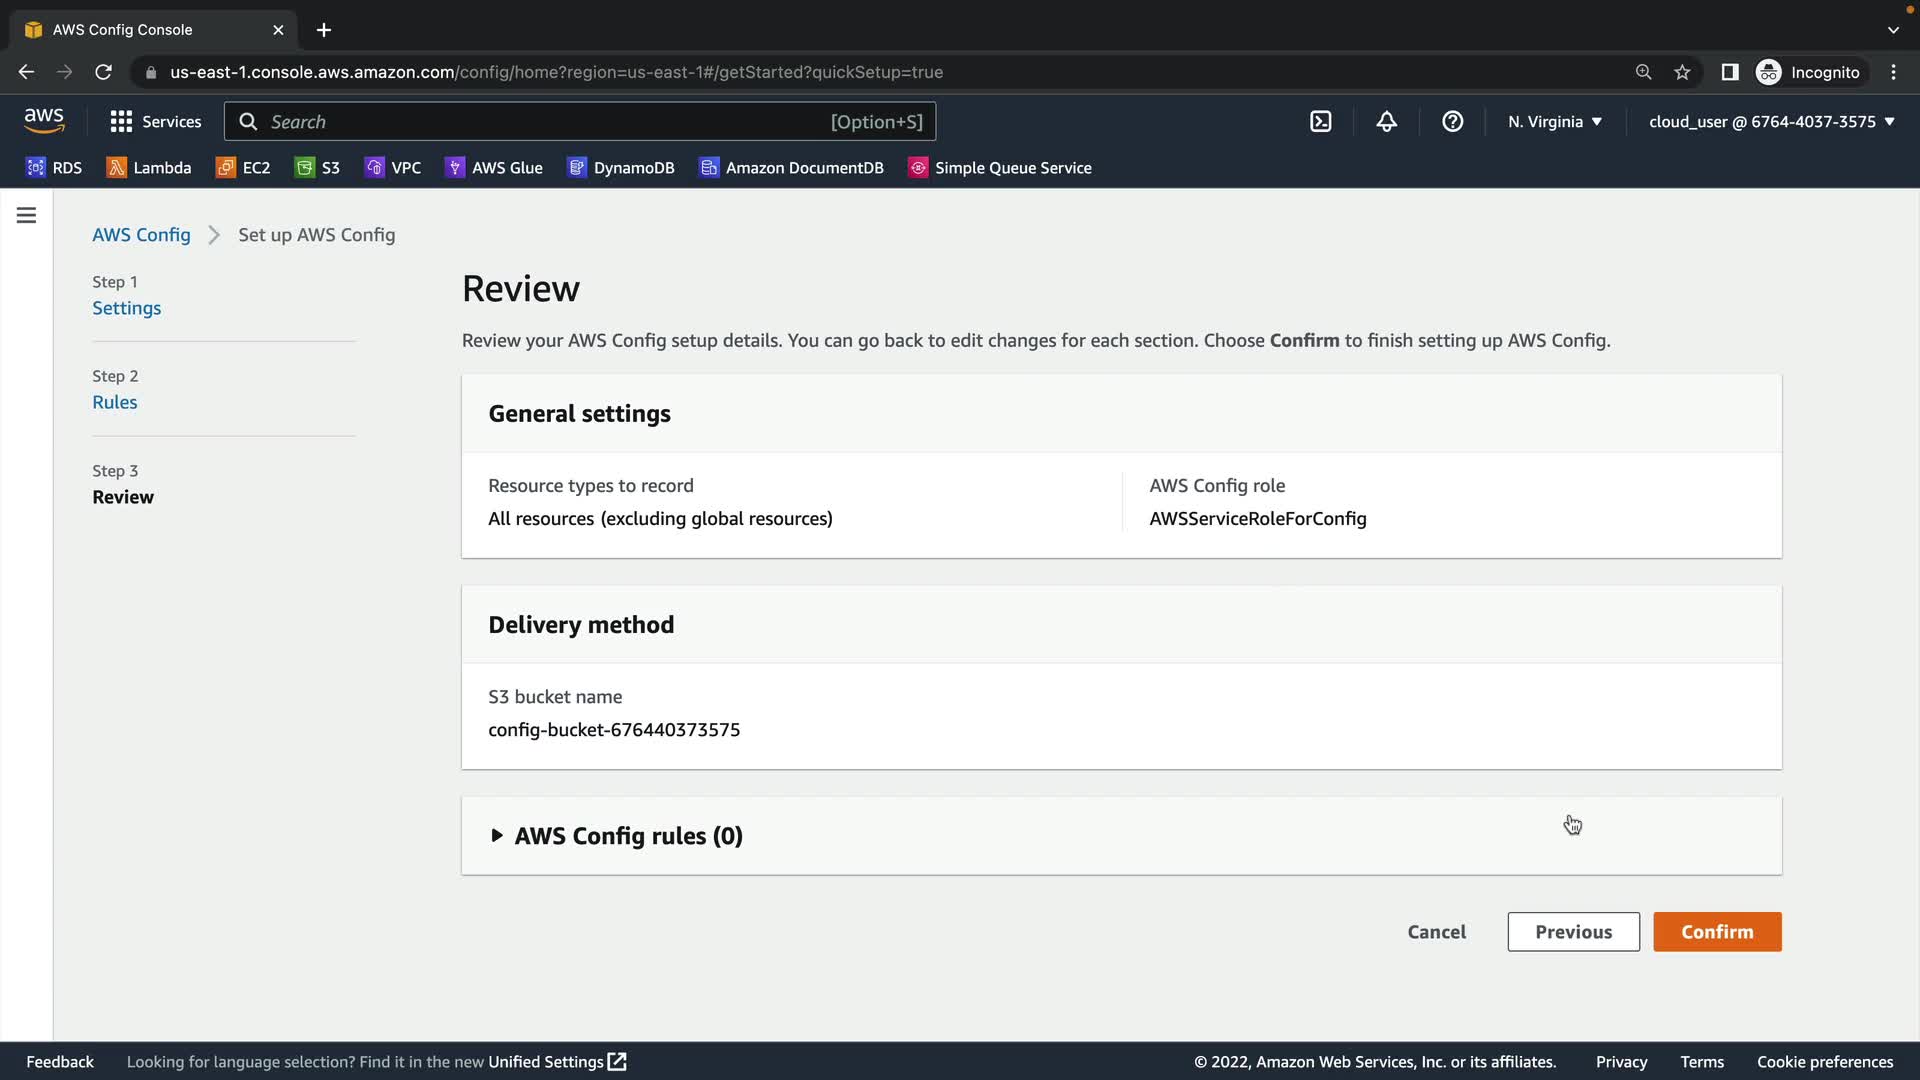This screenshot has width=1920, height=1080.
Task: Click the AWS logo home icon
Action: click(44, 121)
